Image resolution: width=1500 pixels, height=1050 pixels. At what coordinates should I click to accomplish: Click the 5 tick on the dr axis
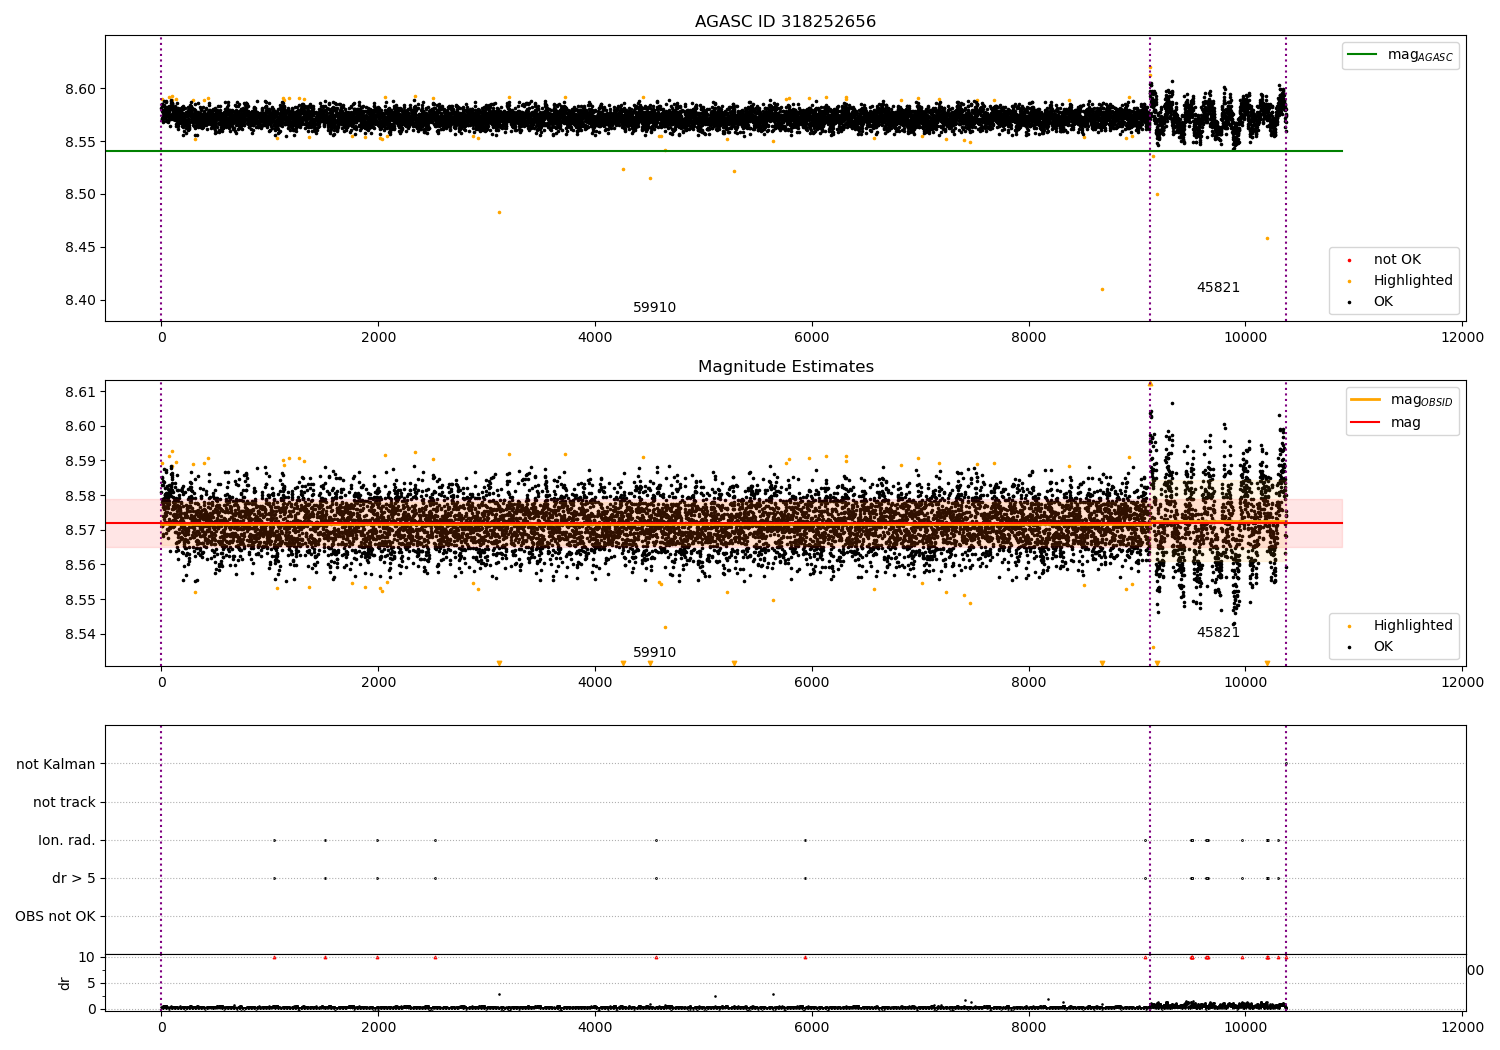(92, 984)
